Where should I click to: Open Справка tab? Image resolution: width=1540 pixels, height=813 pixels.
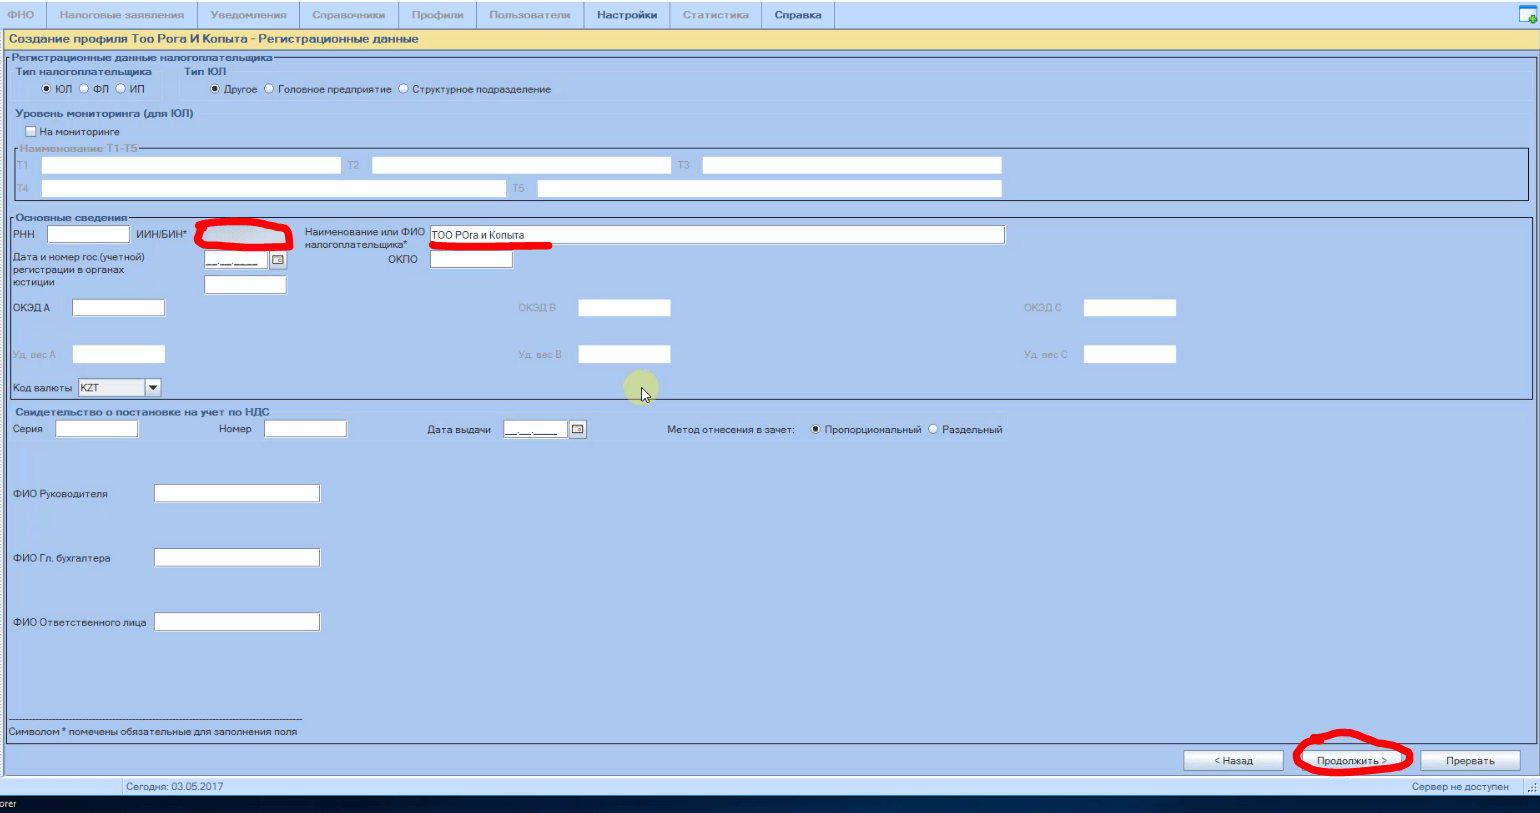(x=798, y=15)
